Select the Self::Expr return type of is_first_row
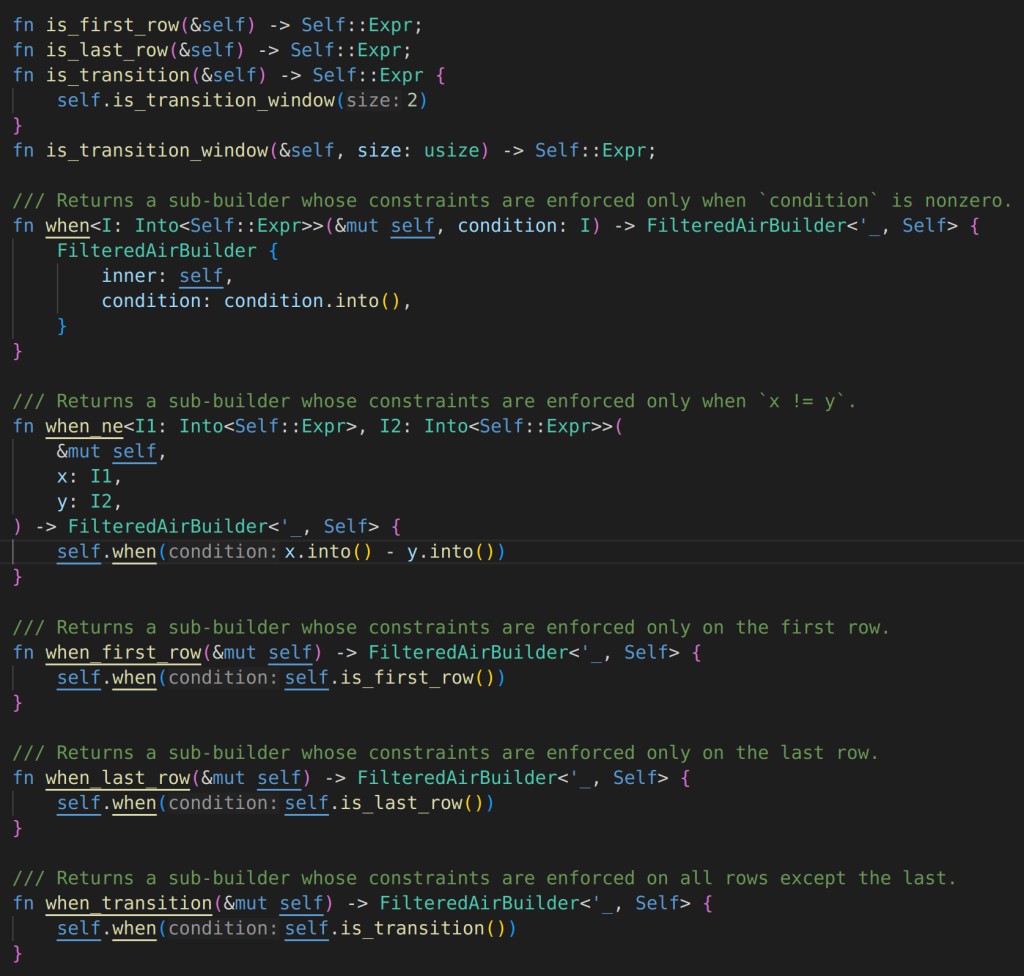This screenshot has width=1024, height=976. click(x=357, y=25)
